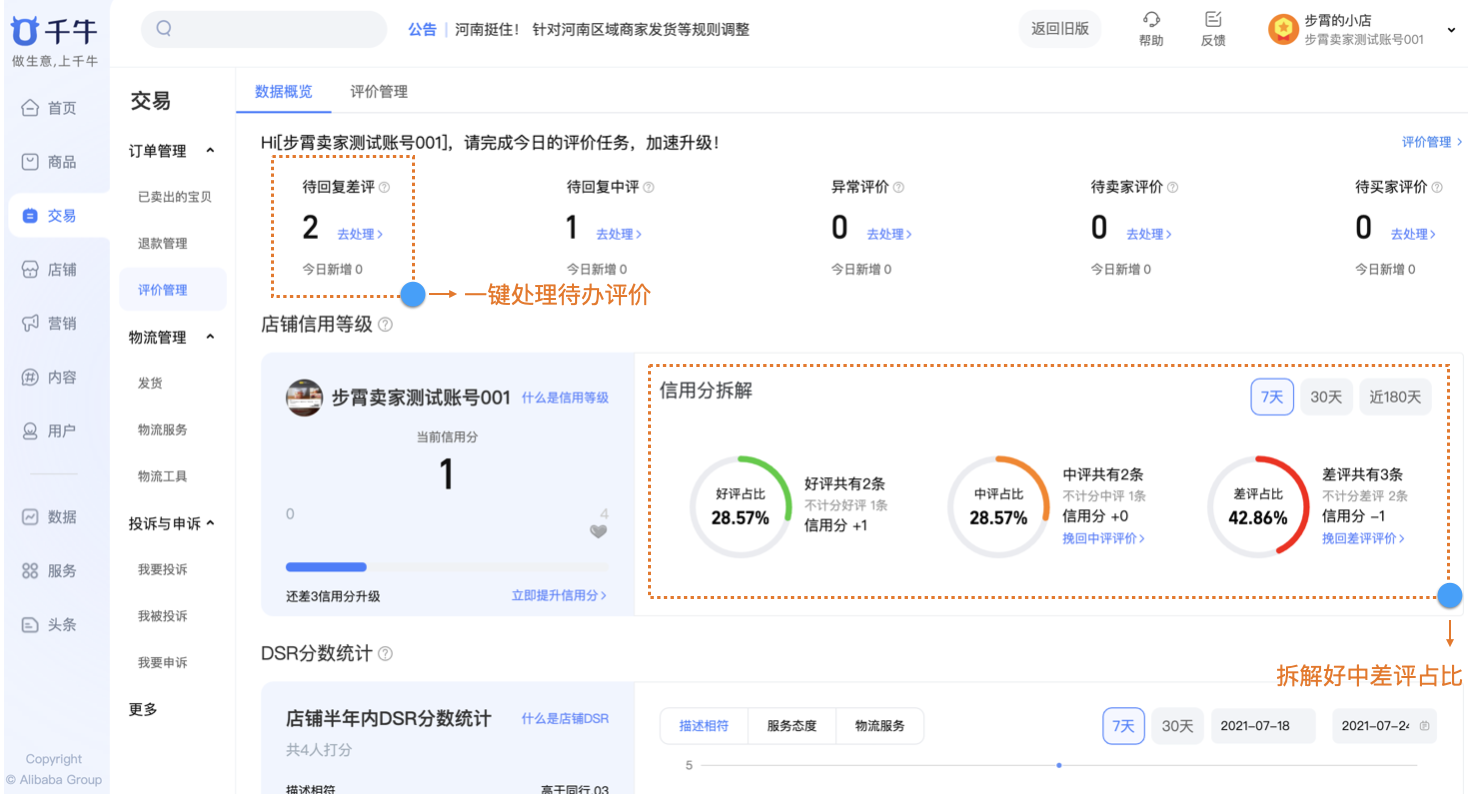Click the search magnifier icon
The height and width of the screenshot is (794, 1468).
[164, 29]
